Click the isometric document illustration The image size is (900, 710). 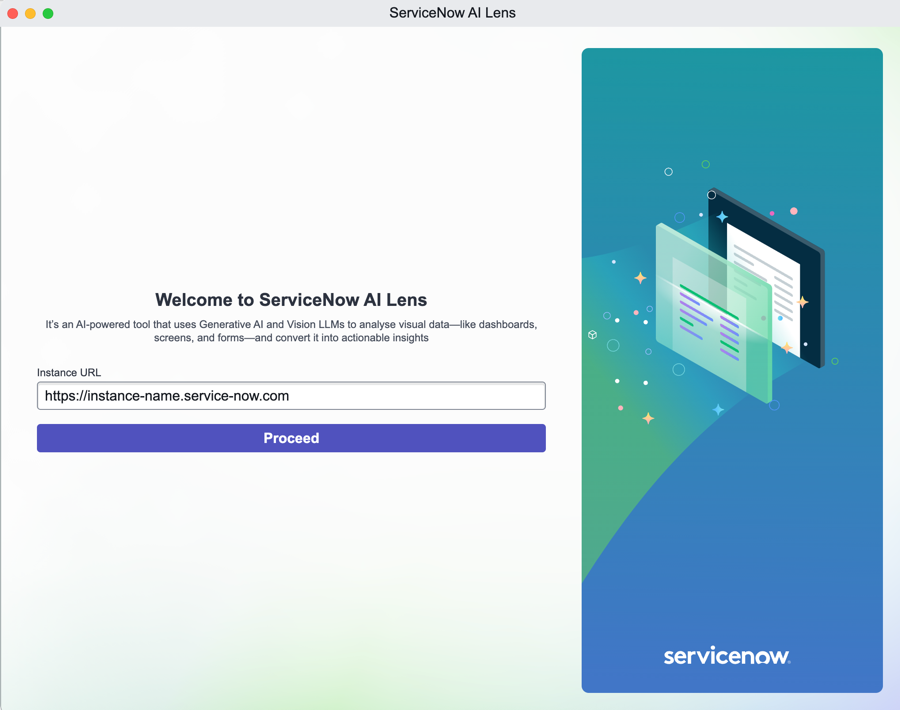(x=740, y=295)
